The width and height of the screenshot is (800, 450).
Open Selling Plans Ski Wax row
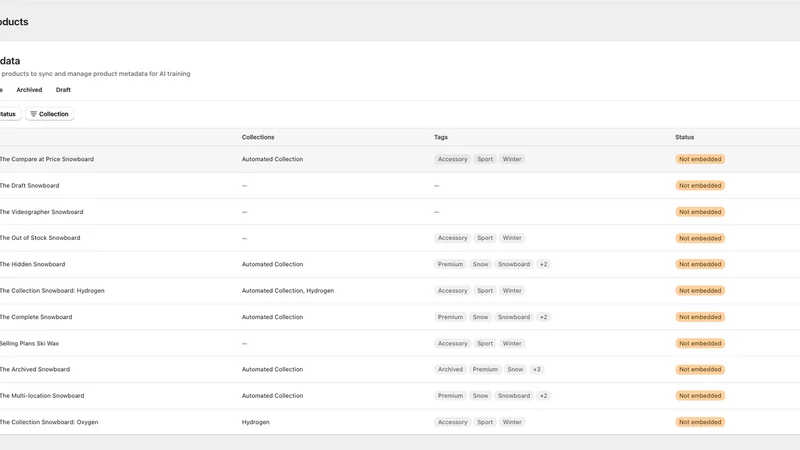click(400, 343)
